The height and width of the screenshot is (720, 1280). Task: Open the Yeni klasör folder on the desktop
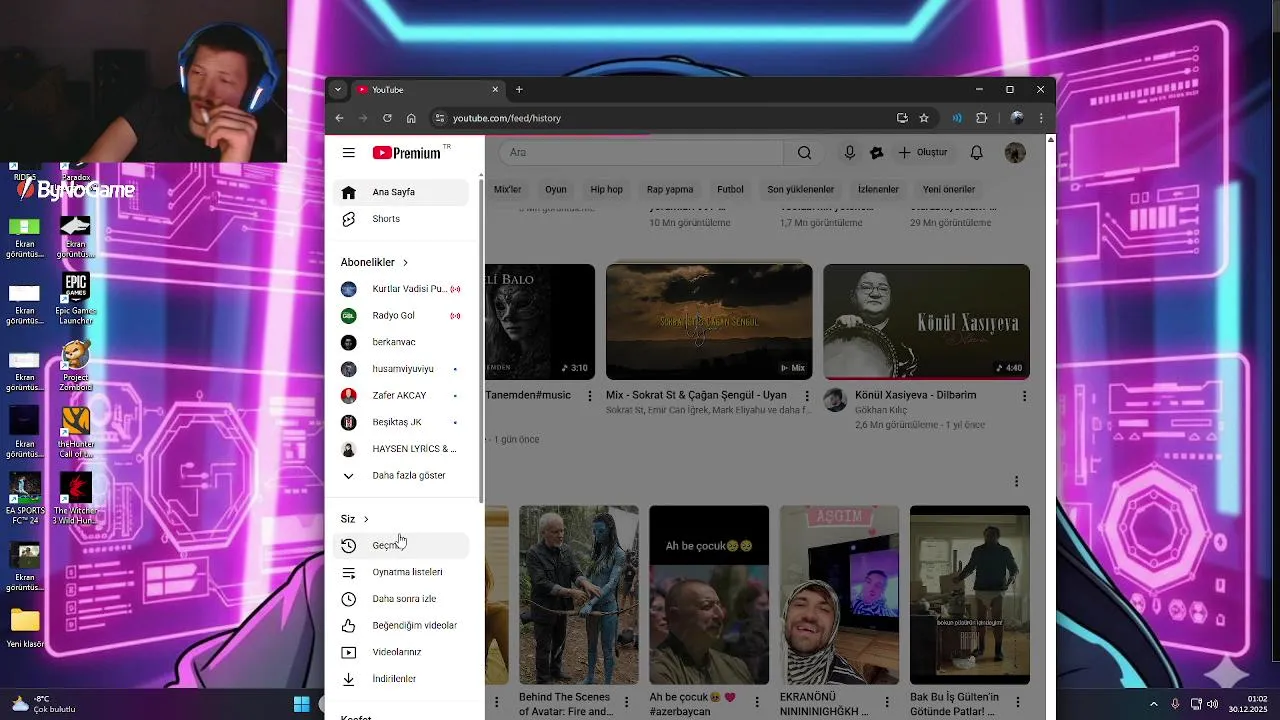pyautogui.click(x=24, y=627)
